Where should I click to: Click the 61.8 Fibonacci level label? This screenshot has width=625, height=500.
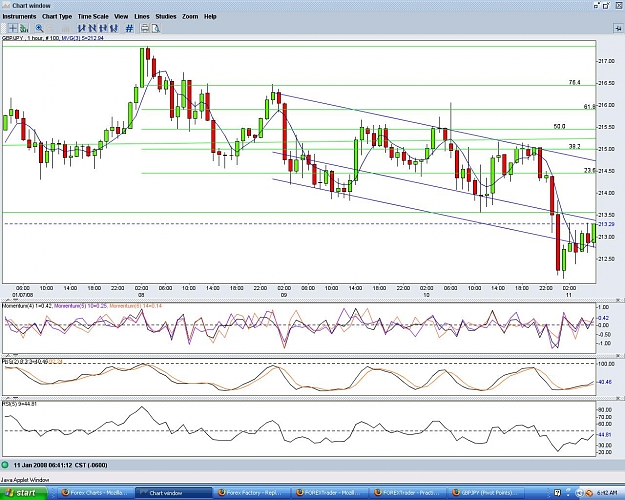[x=589, y=106]
